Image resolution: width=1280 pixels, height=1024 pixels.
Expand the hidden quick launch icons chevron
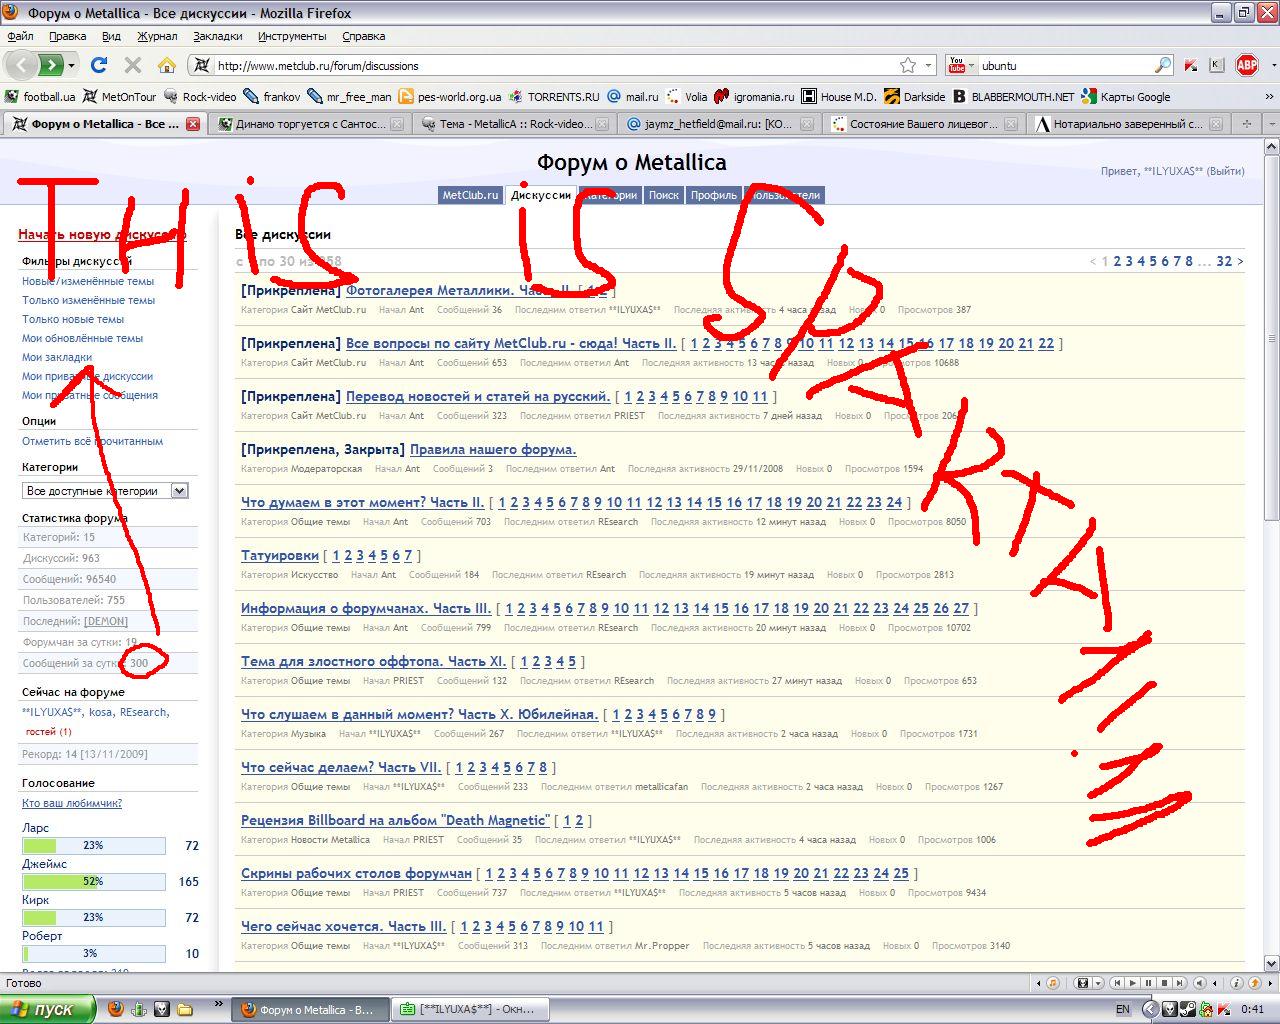click(216, 1003)
